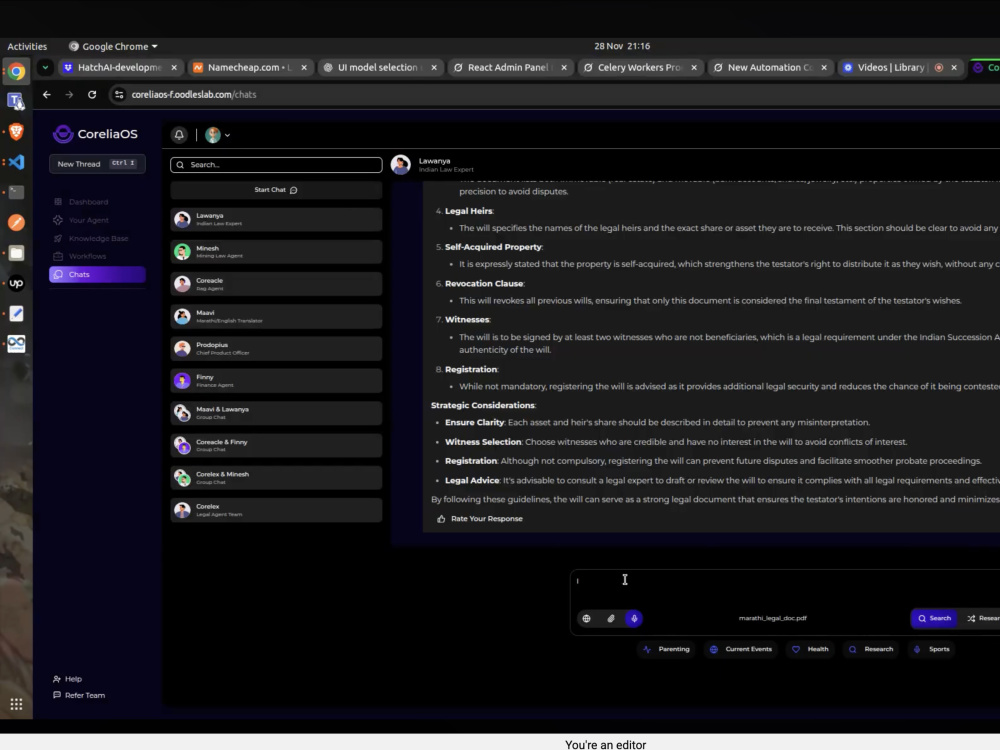This screenshot has width=1000, height=750.
Task: Open the notifications bell icon
Action: pos(179,135)
